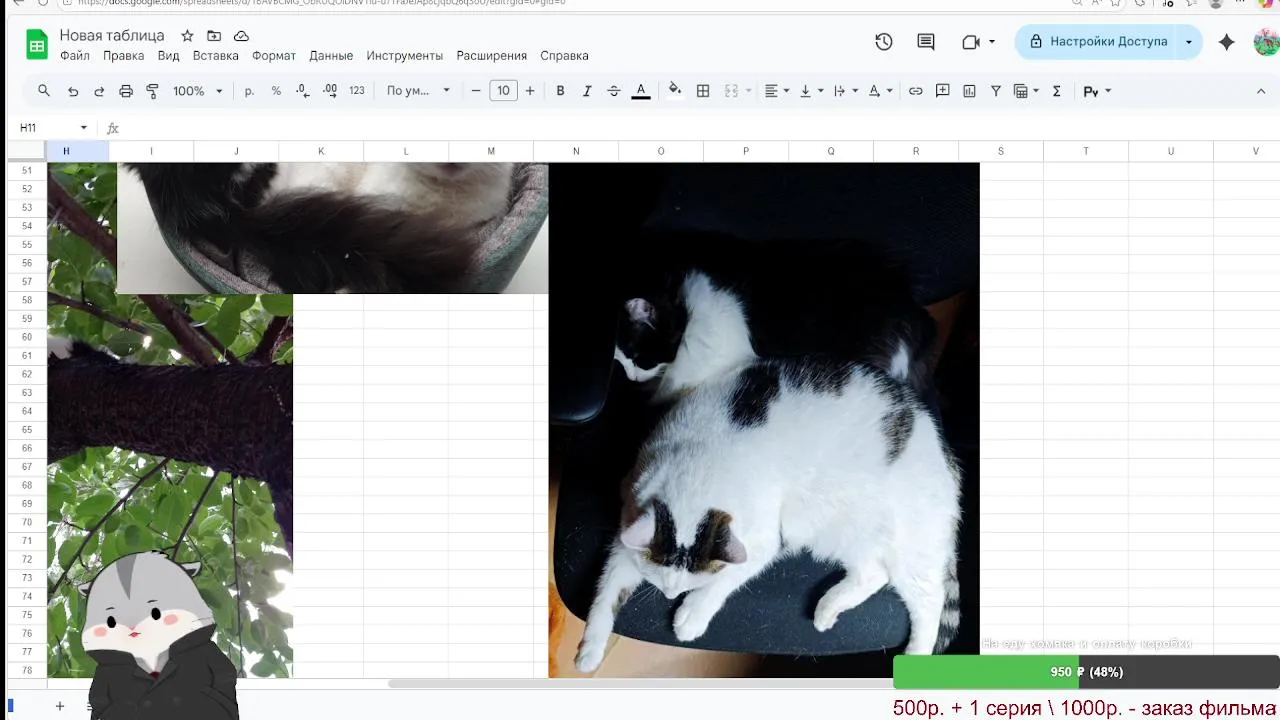Screen dimensions: 1280x720
Task: View the cloud save status
Action: (x=241, y=36)
